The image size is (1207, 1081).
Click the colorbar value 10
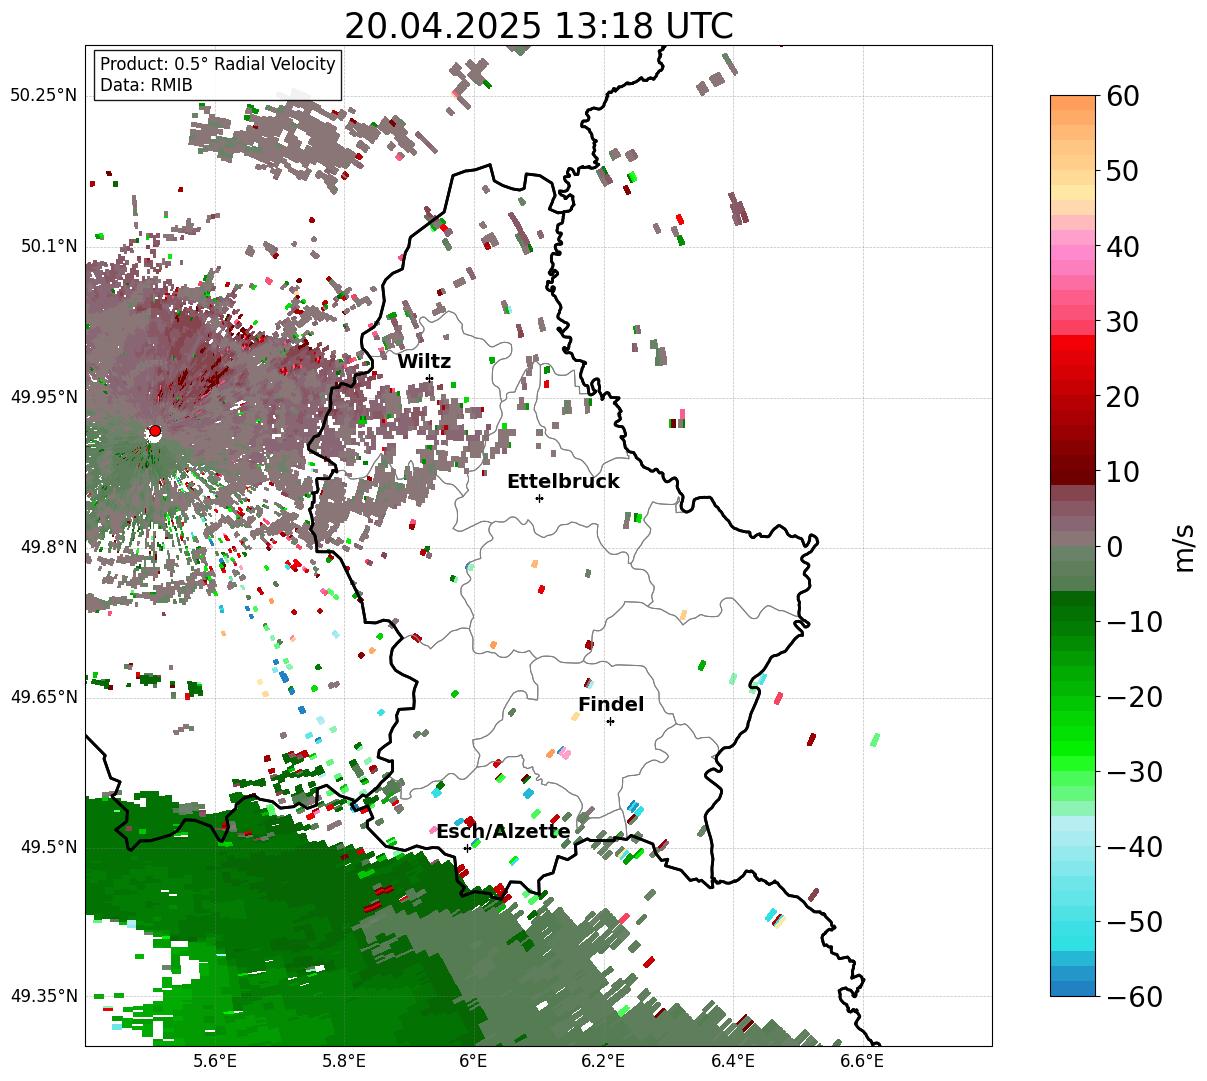point(1122,471)
